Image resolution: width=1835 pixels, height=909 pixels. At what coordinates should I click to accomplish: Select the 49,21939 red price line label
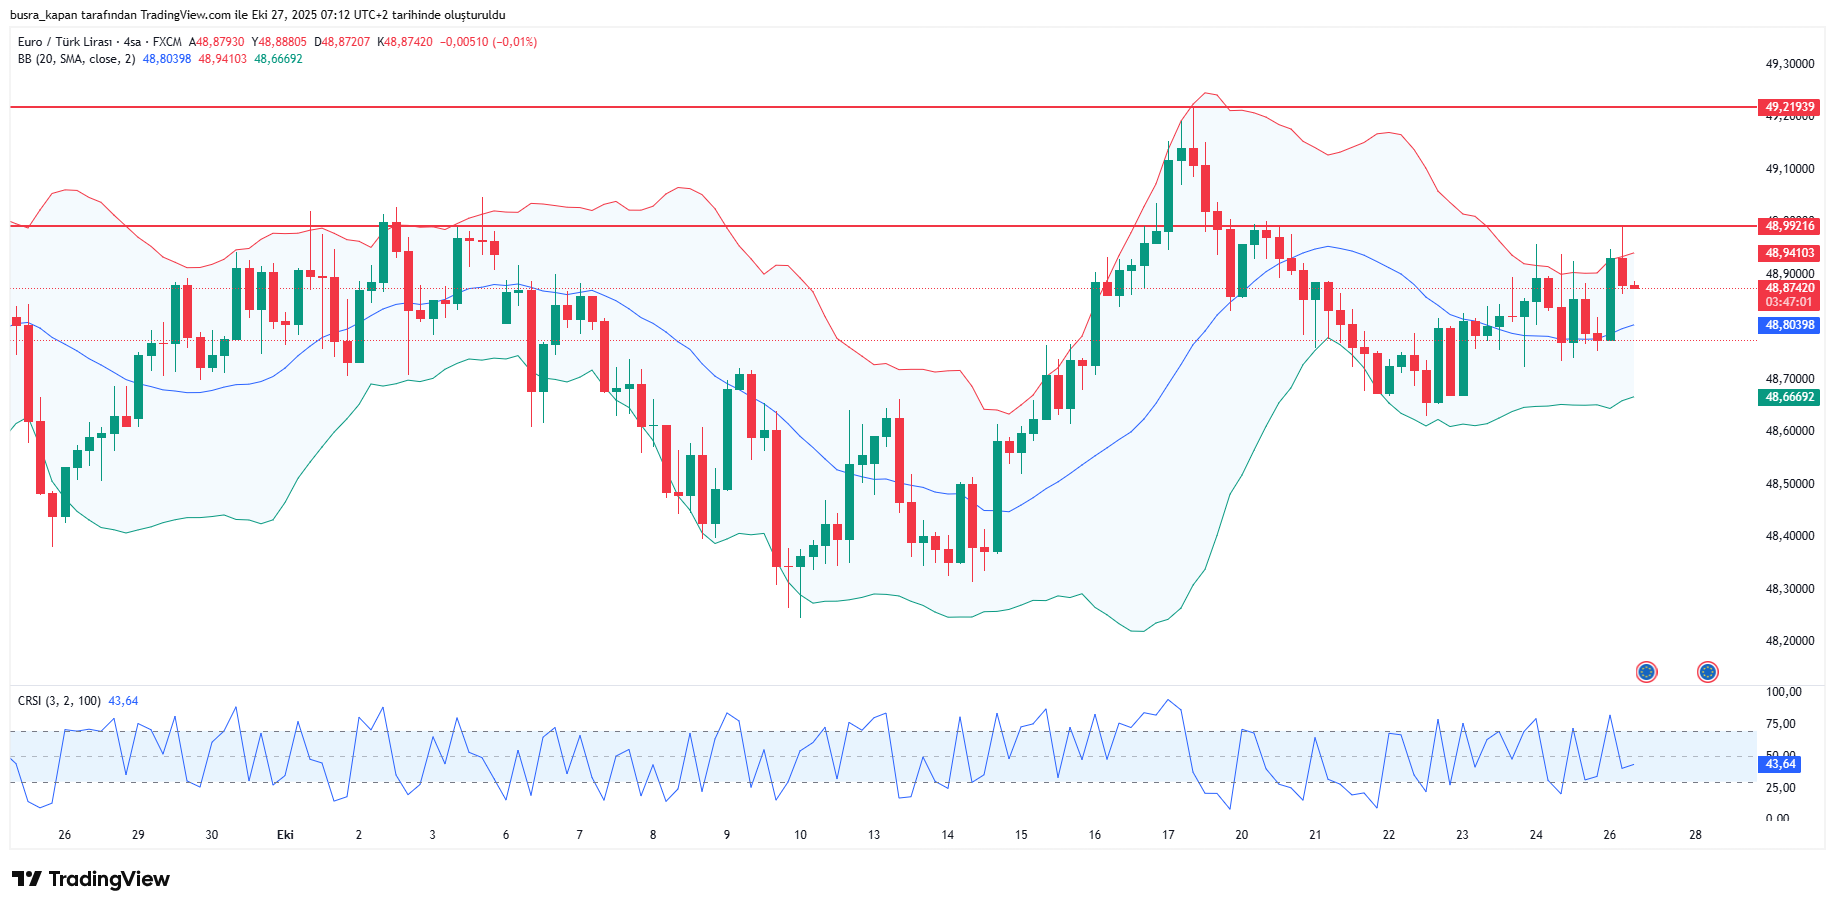[1788, 107]
